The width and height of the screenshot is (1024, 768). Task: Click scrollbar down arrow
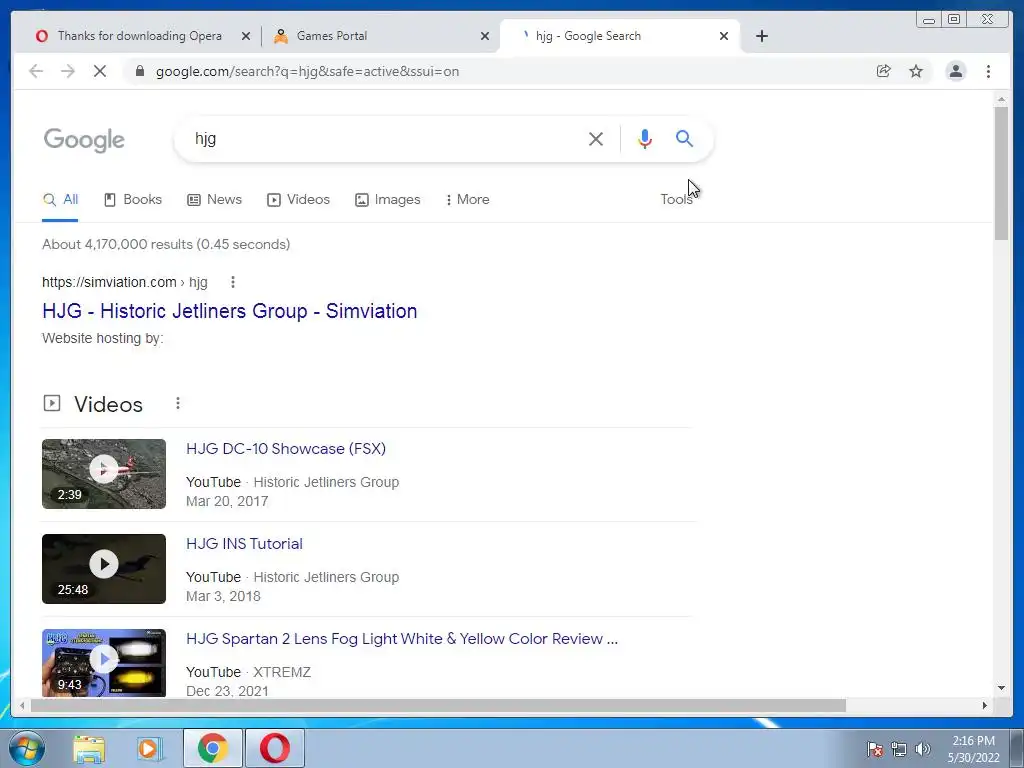(x=1001, y=688)
